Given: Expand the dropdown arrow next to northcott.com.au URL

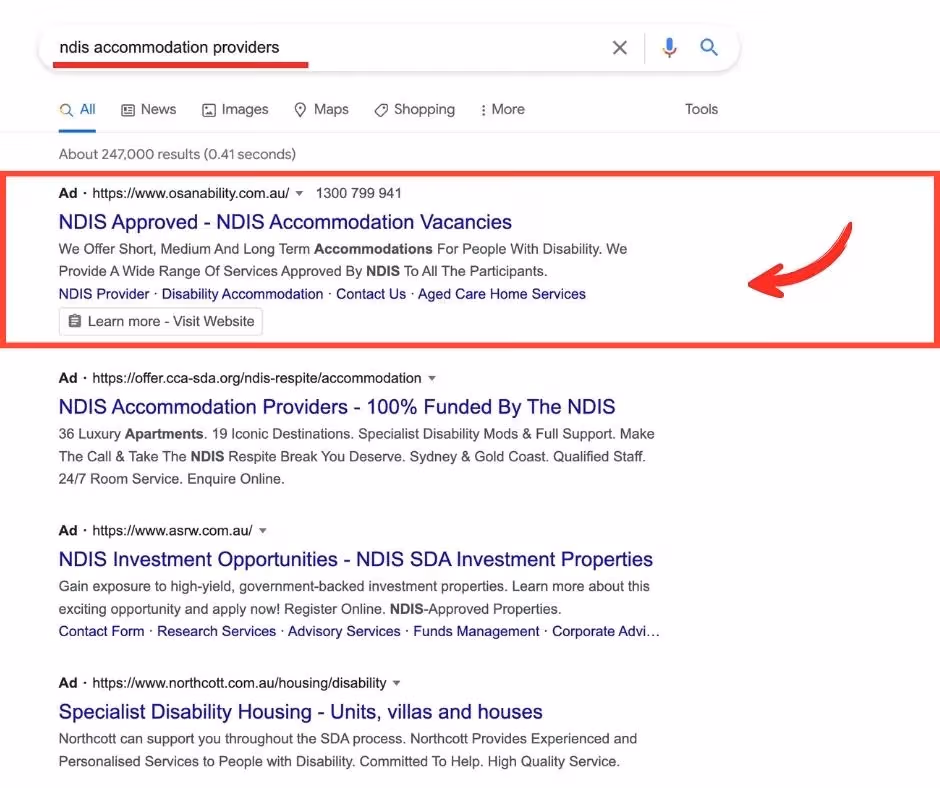Looking at the screenshot, I should pos(396,683).
